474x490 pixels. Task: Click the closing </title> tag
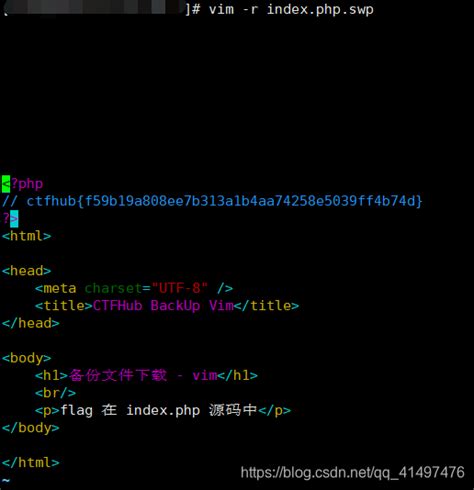(266, 306)
